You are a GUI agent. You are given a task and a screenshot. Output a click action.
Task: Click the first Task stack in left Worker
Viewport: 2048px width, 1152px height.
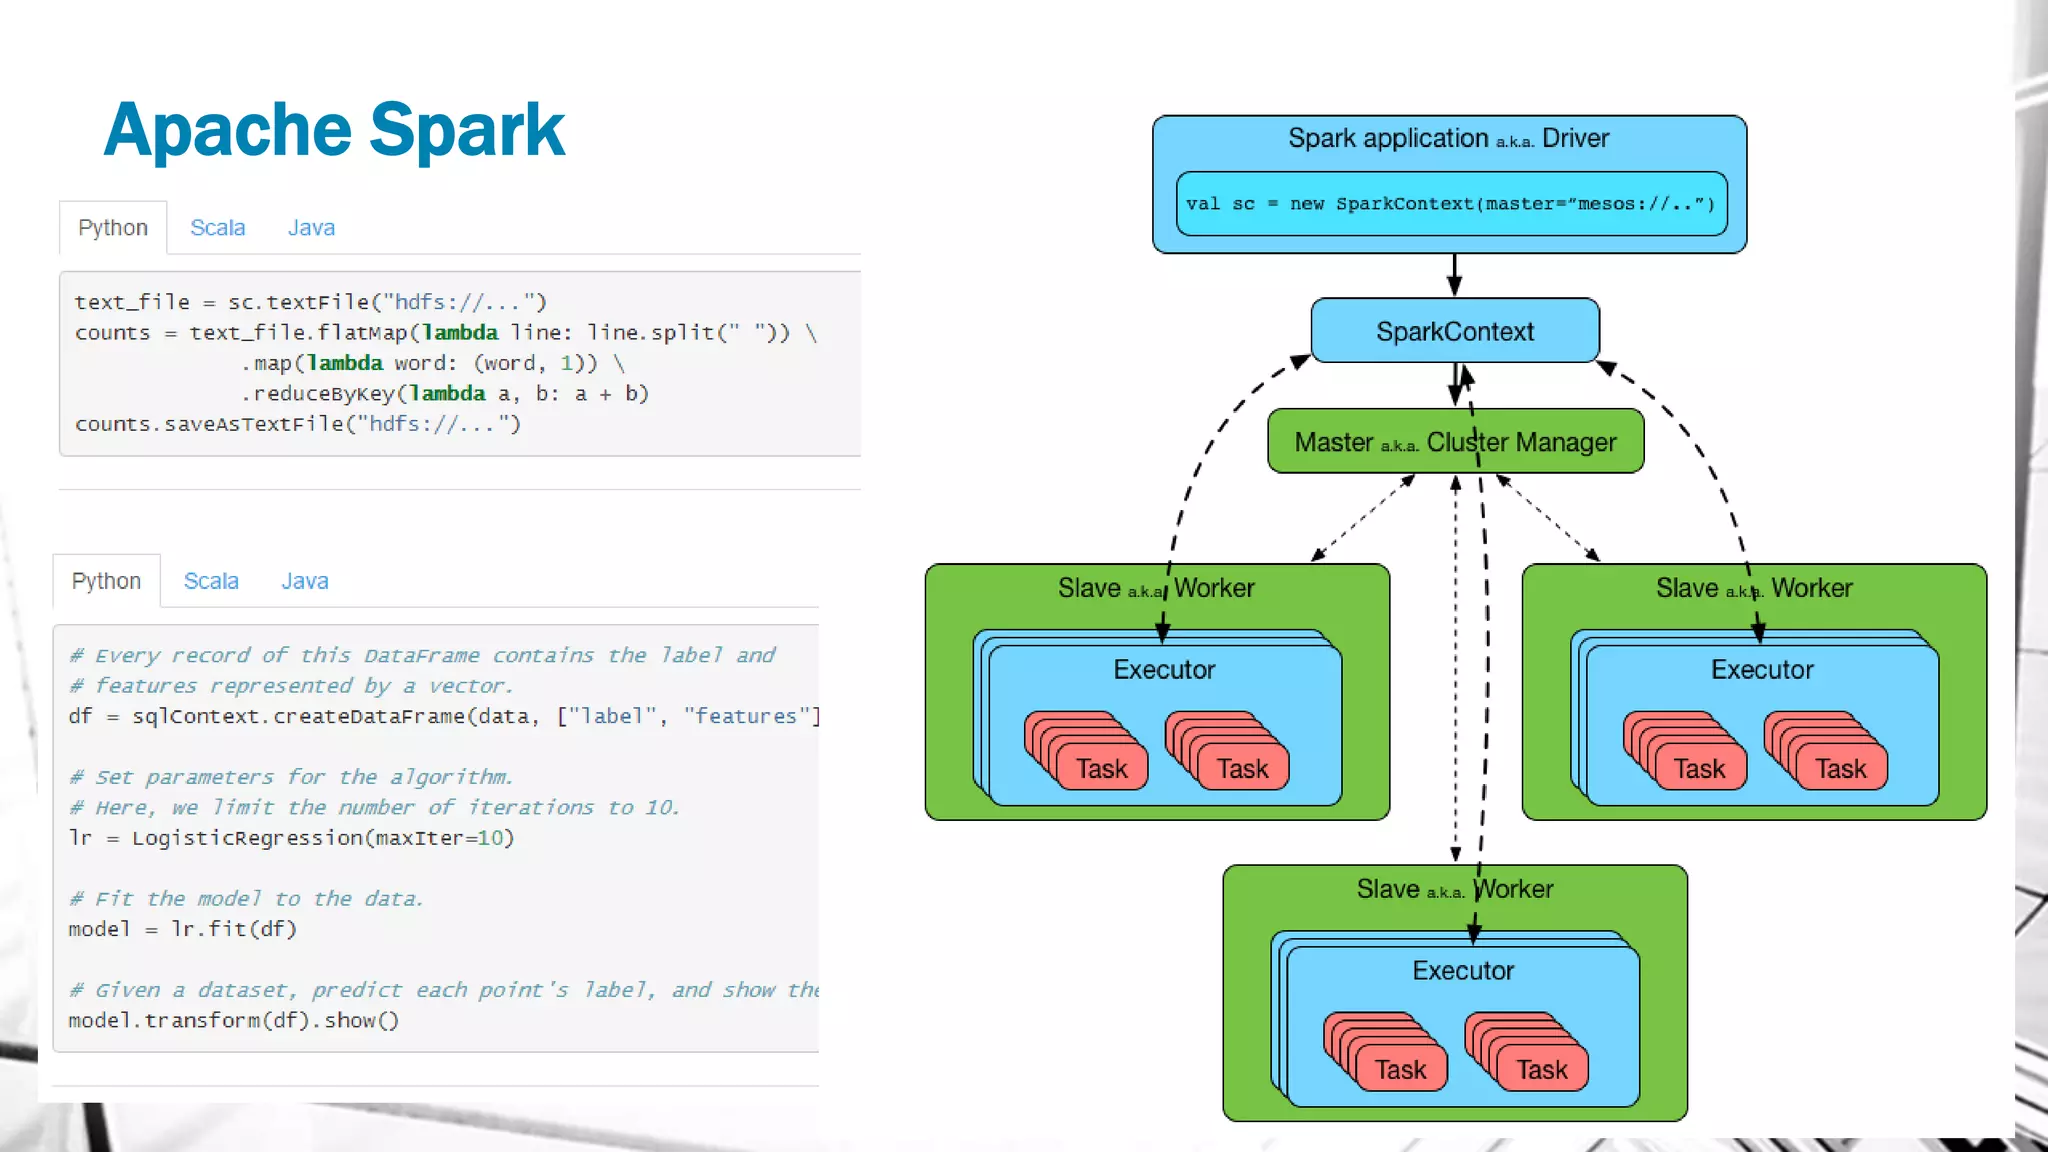click(x=1086, y=751)
